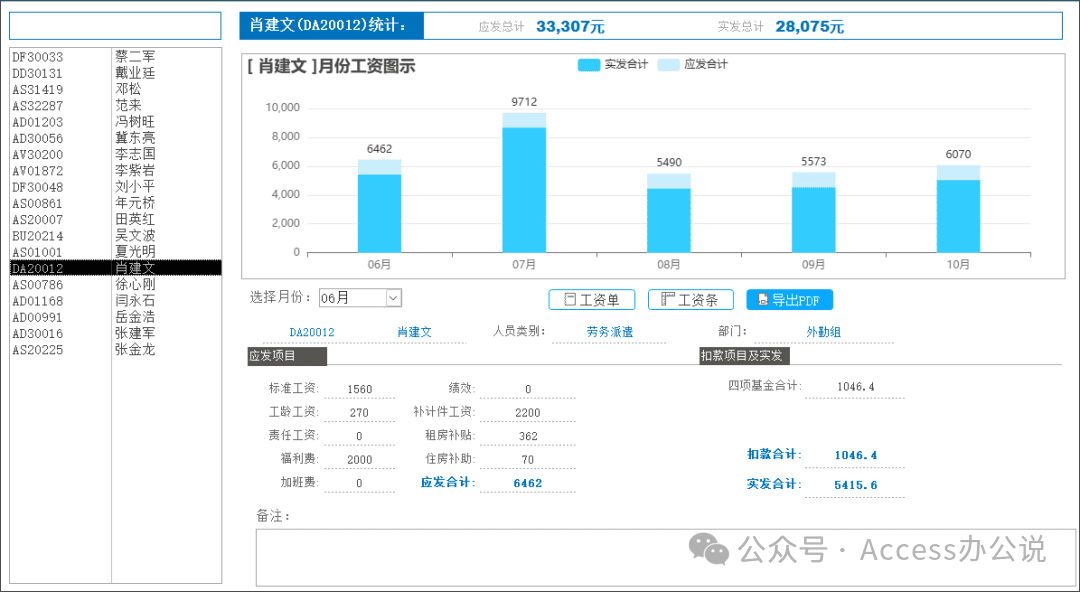The image size is (1080, 592).
Task: Click the 06月 bar in chart
Action: 380,206
